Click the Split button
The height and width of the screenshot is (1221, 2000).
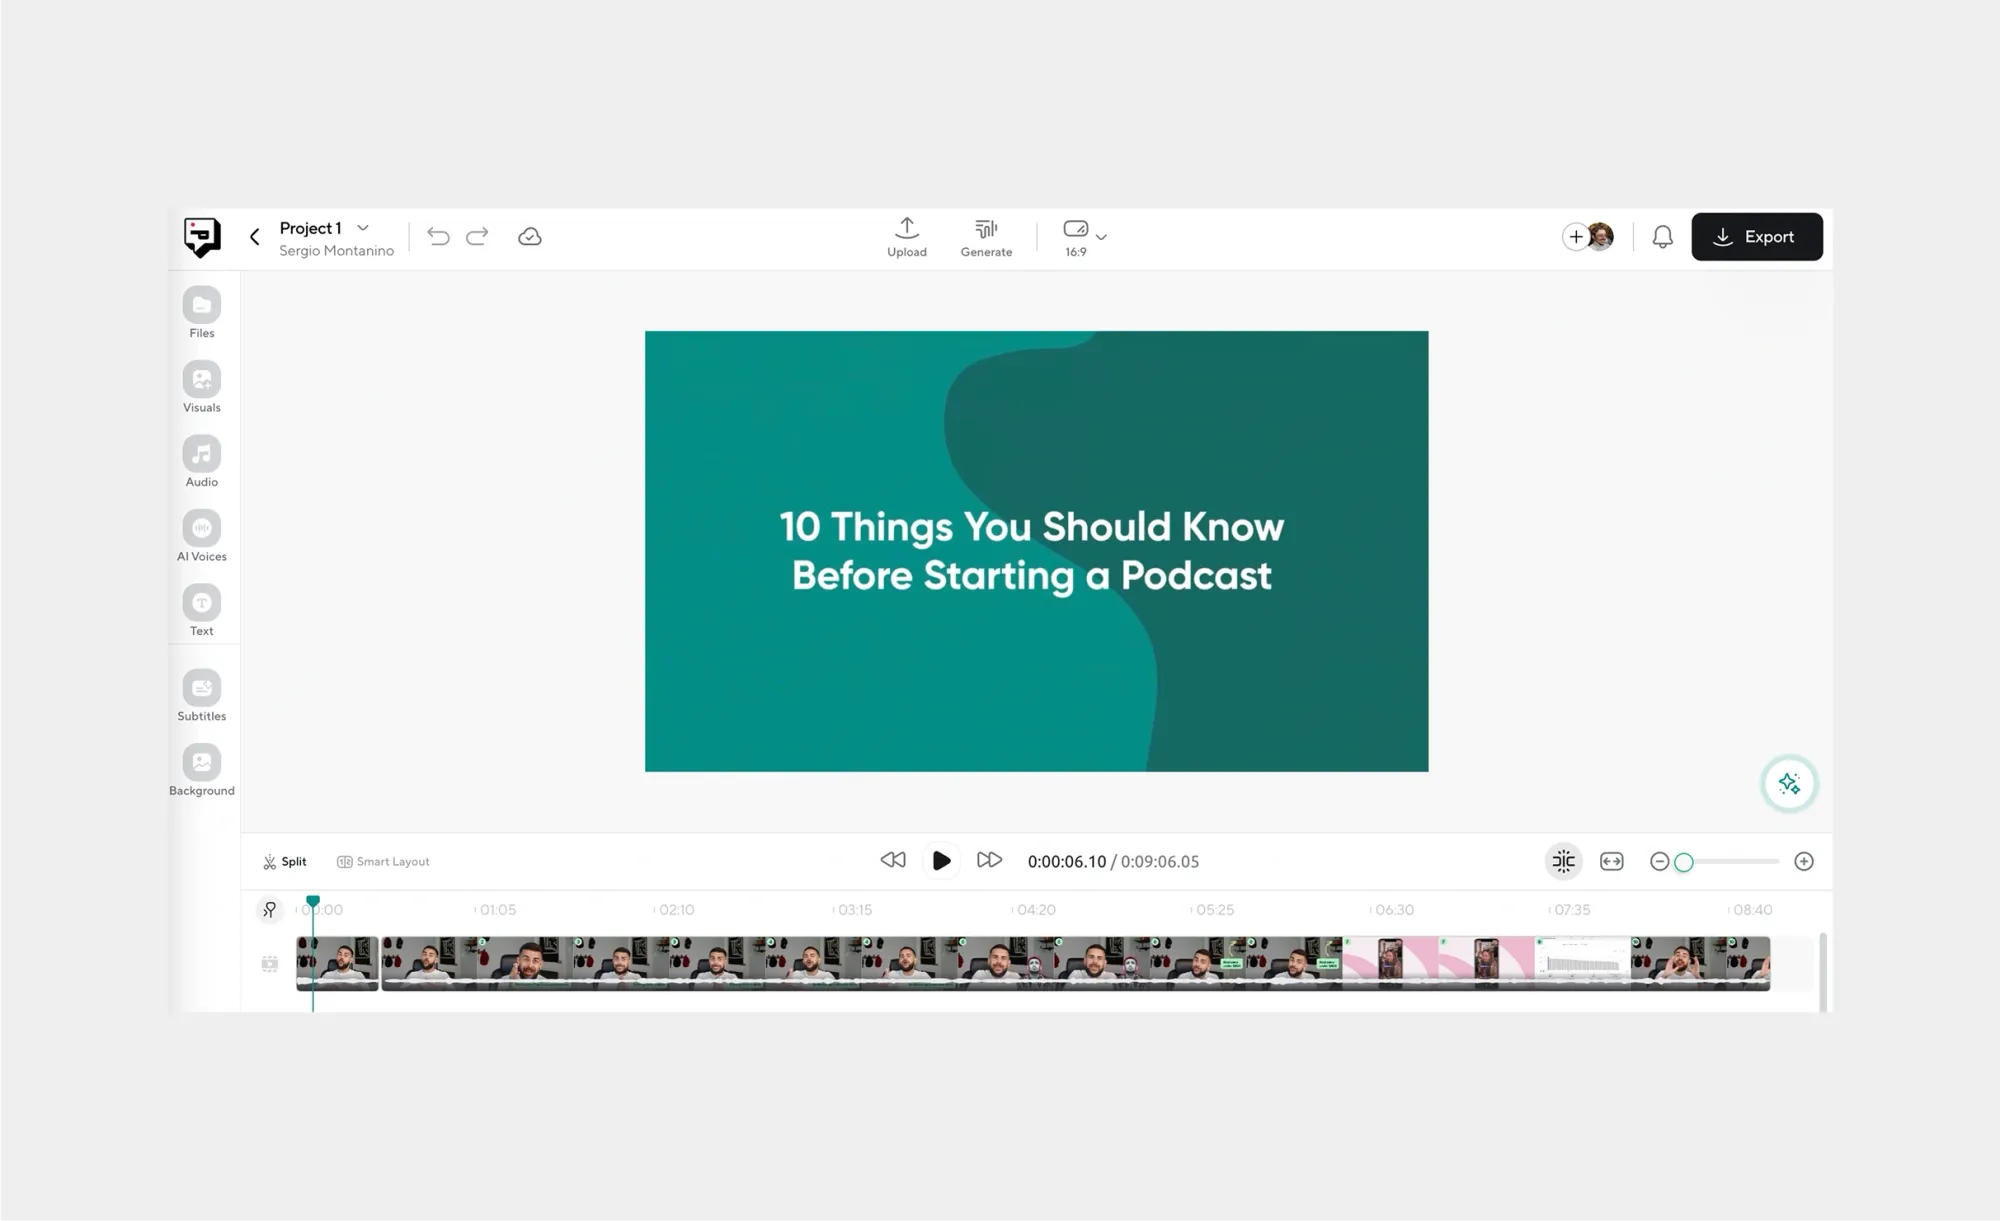pos(285,861)
